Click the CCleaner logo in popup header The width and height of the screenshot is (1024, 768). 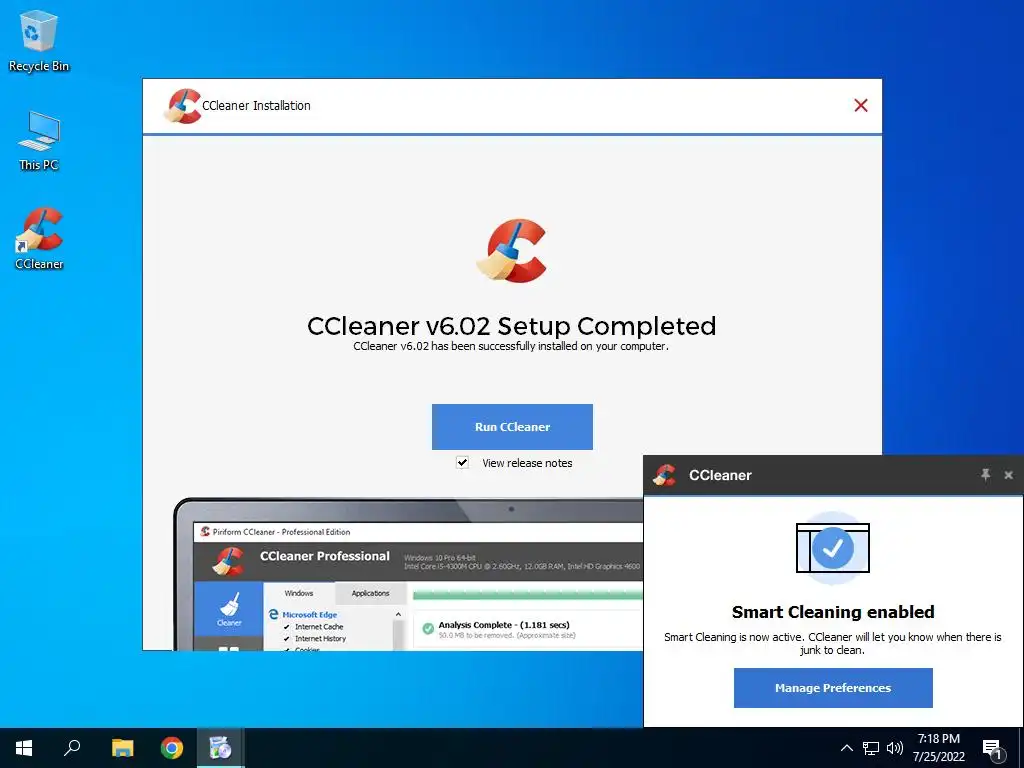(664, 475)
